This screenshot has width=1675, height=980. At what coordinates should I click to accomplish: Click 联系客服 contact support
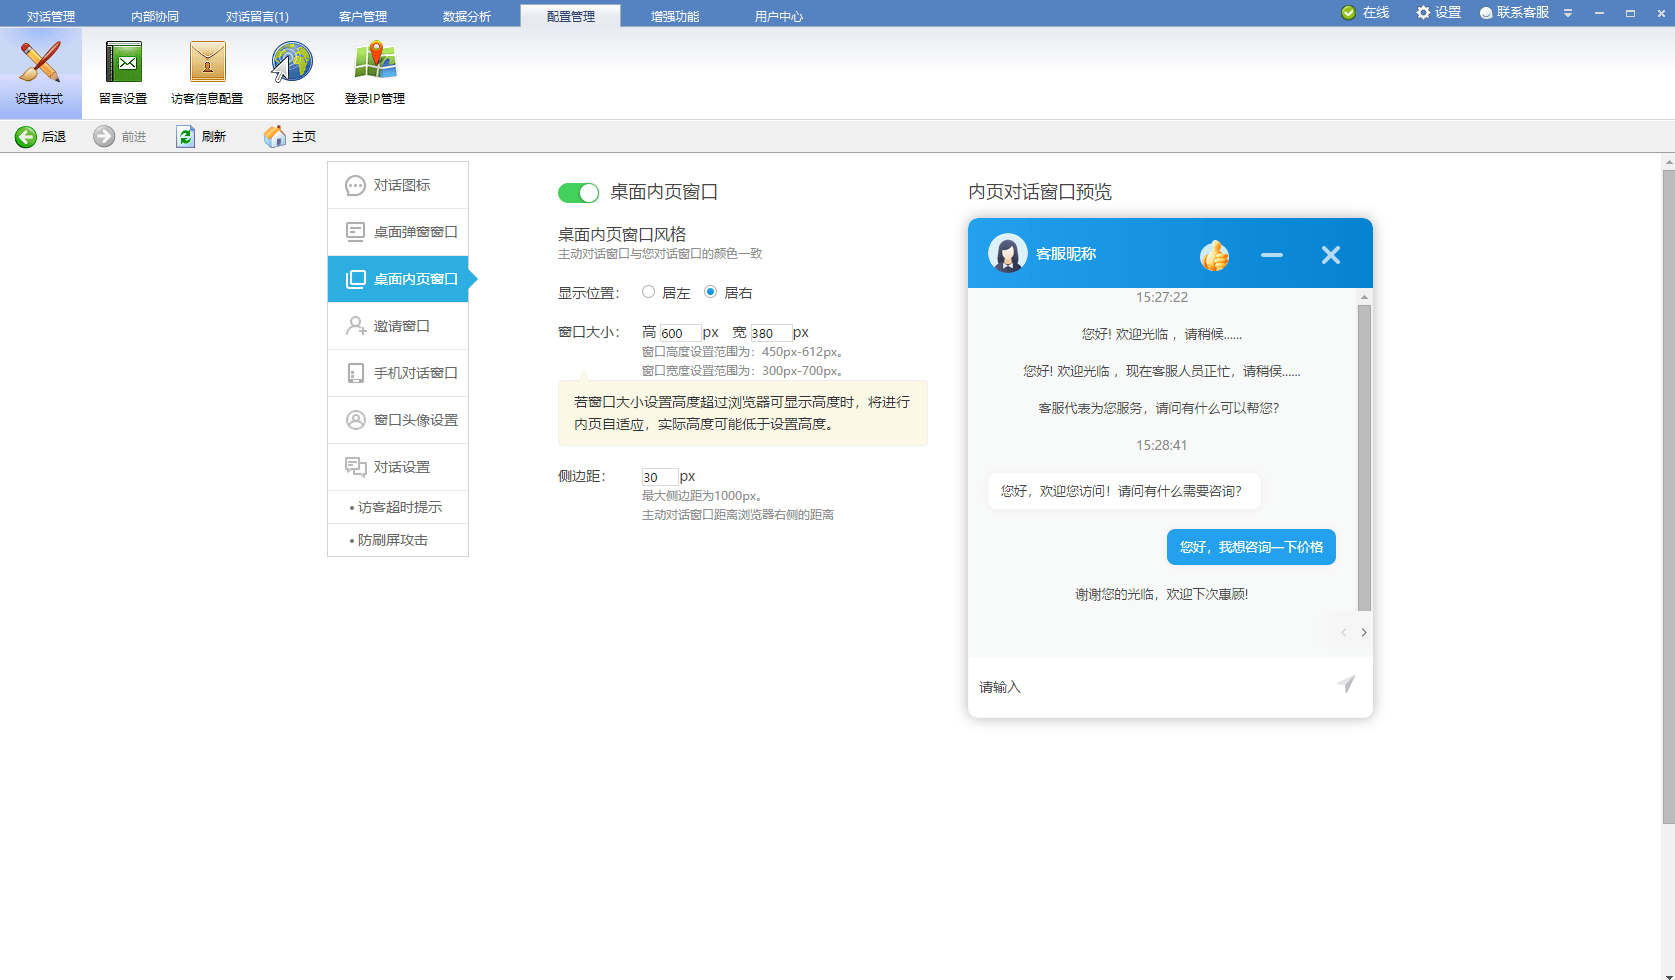tap(1514, 12)
